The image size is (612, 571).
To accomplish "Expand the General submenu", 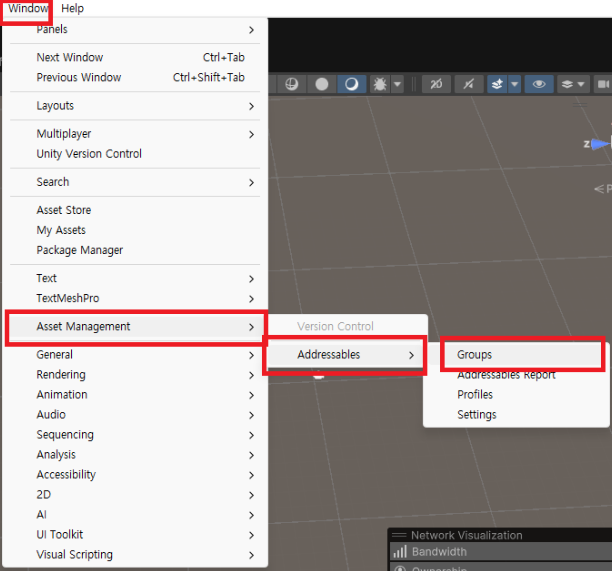I will 135,355.
